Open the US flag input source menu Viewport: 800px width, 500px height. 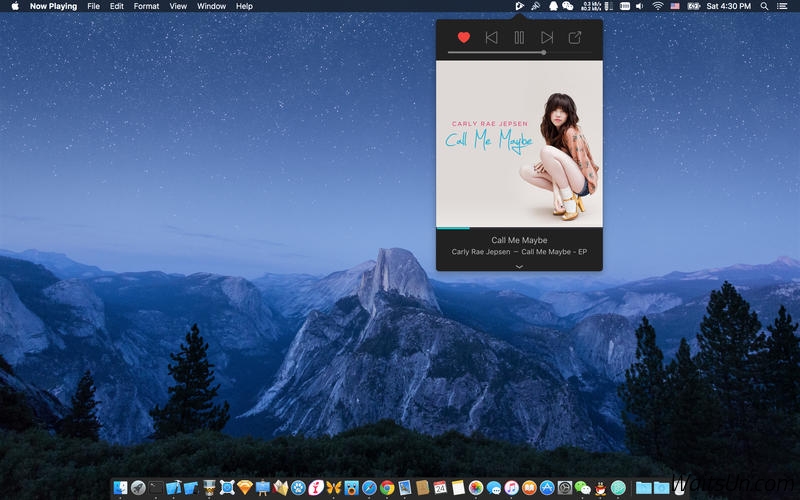pos(675,6)
